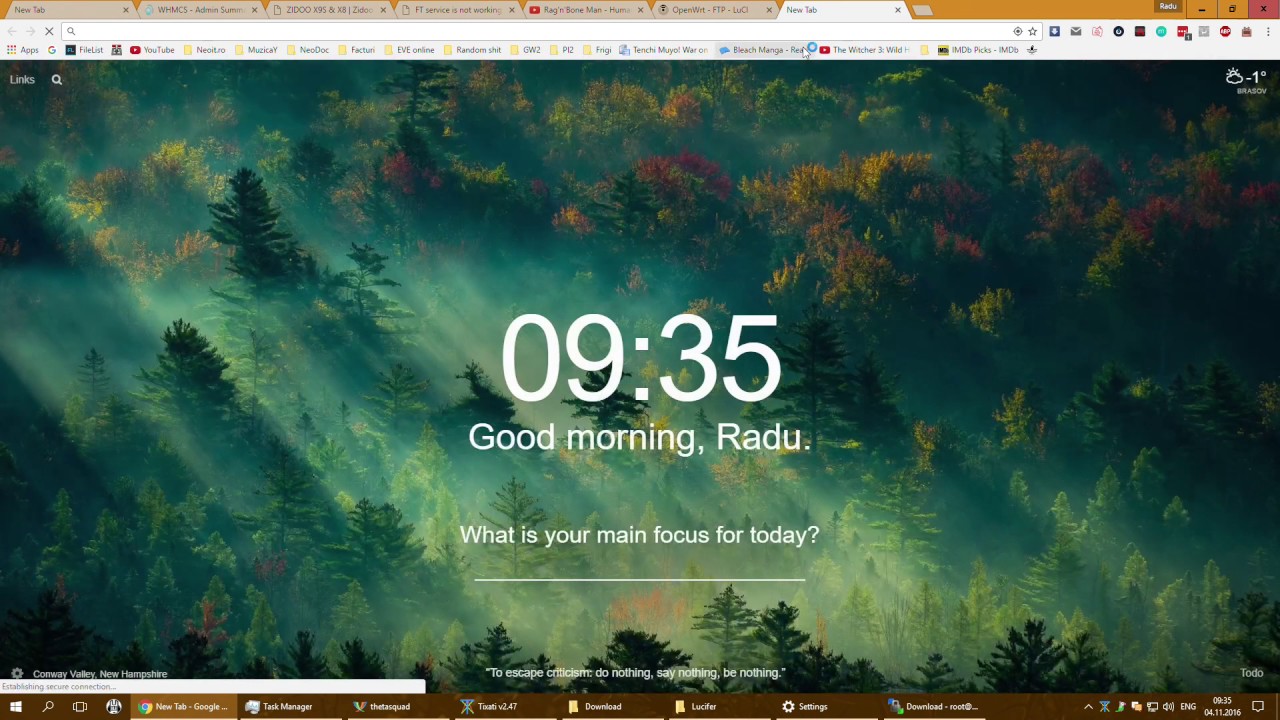This screenshot has width=1280, height=720.
Task: Open the Chrome three-dot menu
Action: tap(1267, 31)
